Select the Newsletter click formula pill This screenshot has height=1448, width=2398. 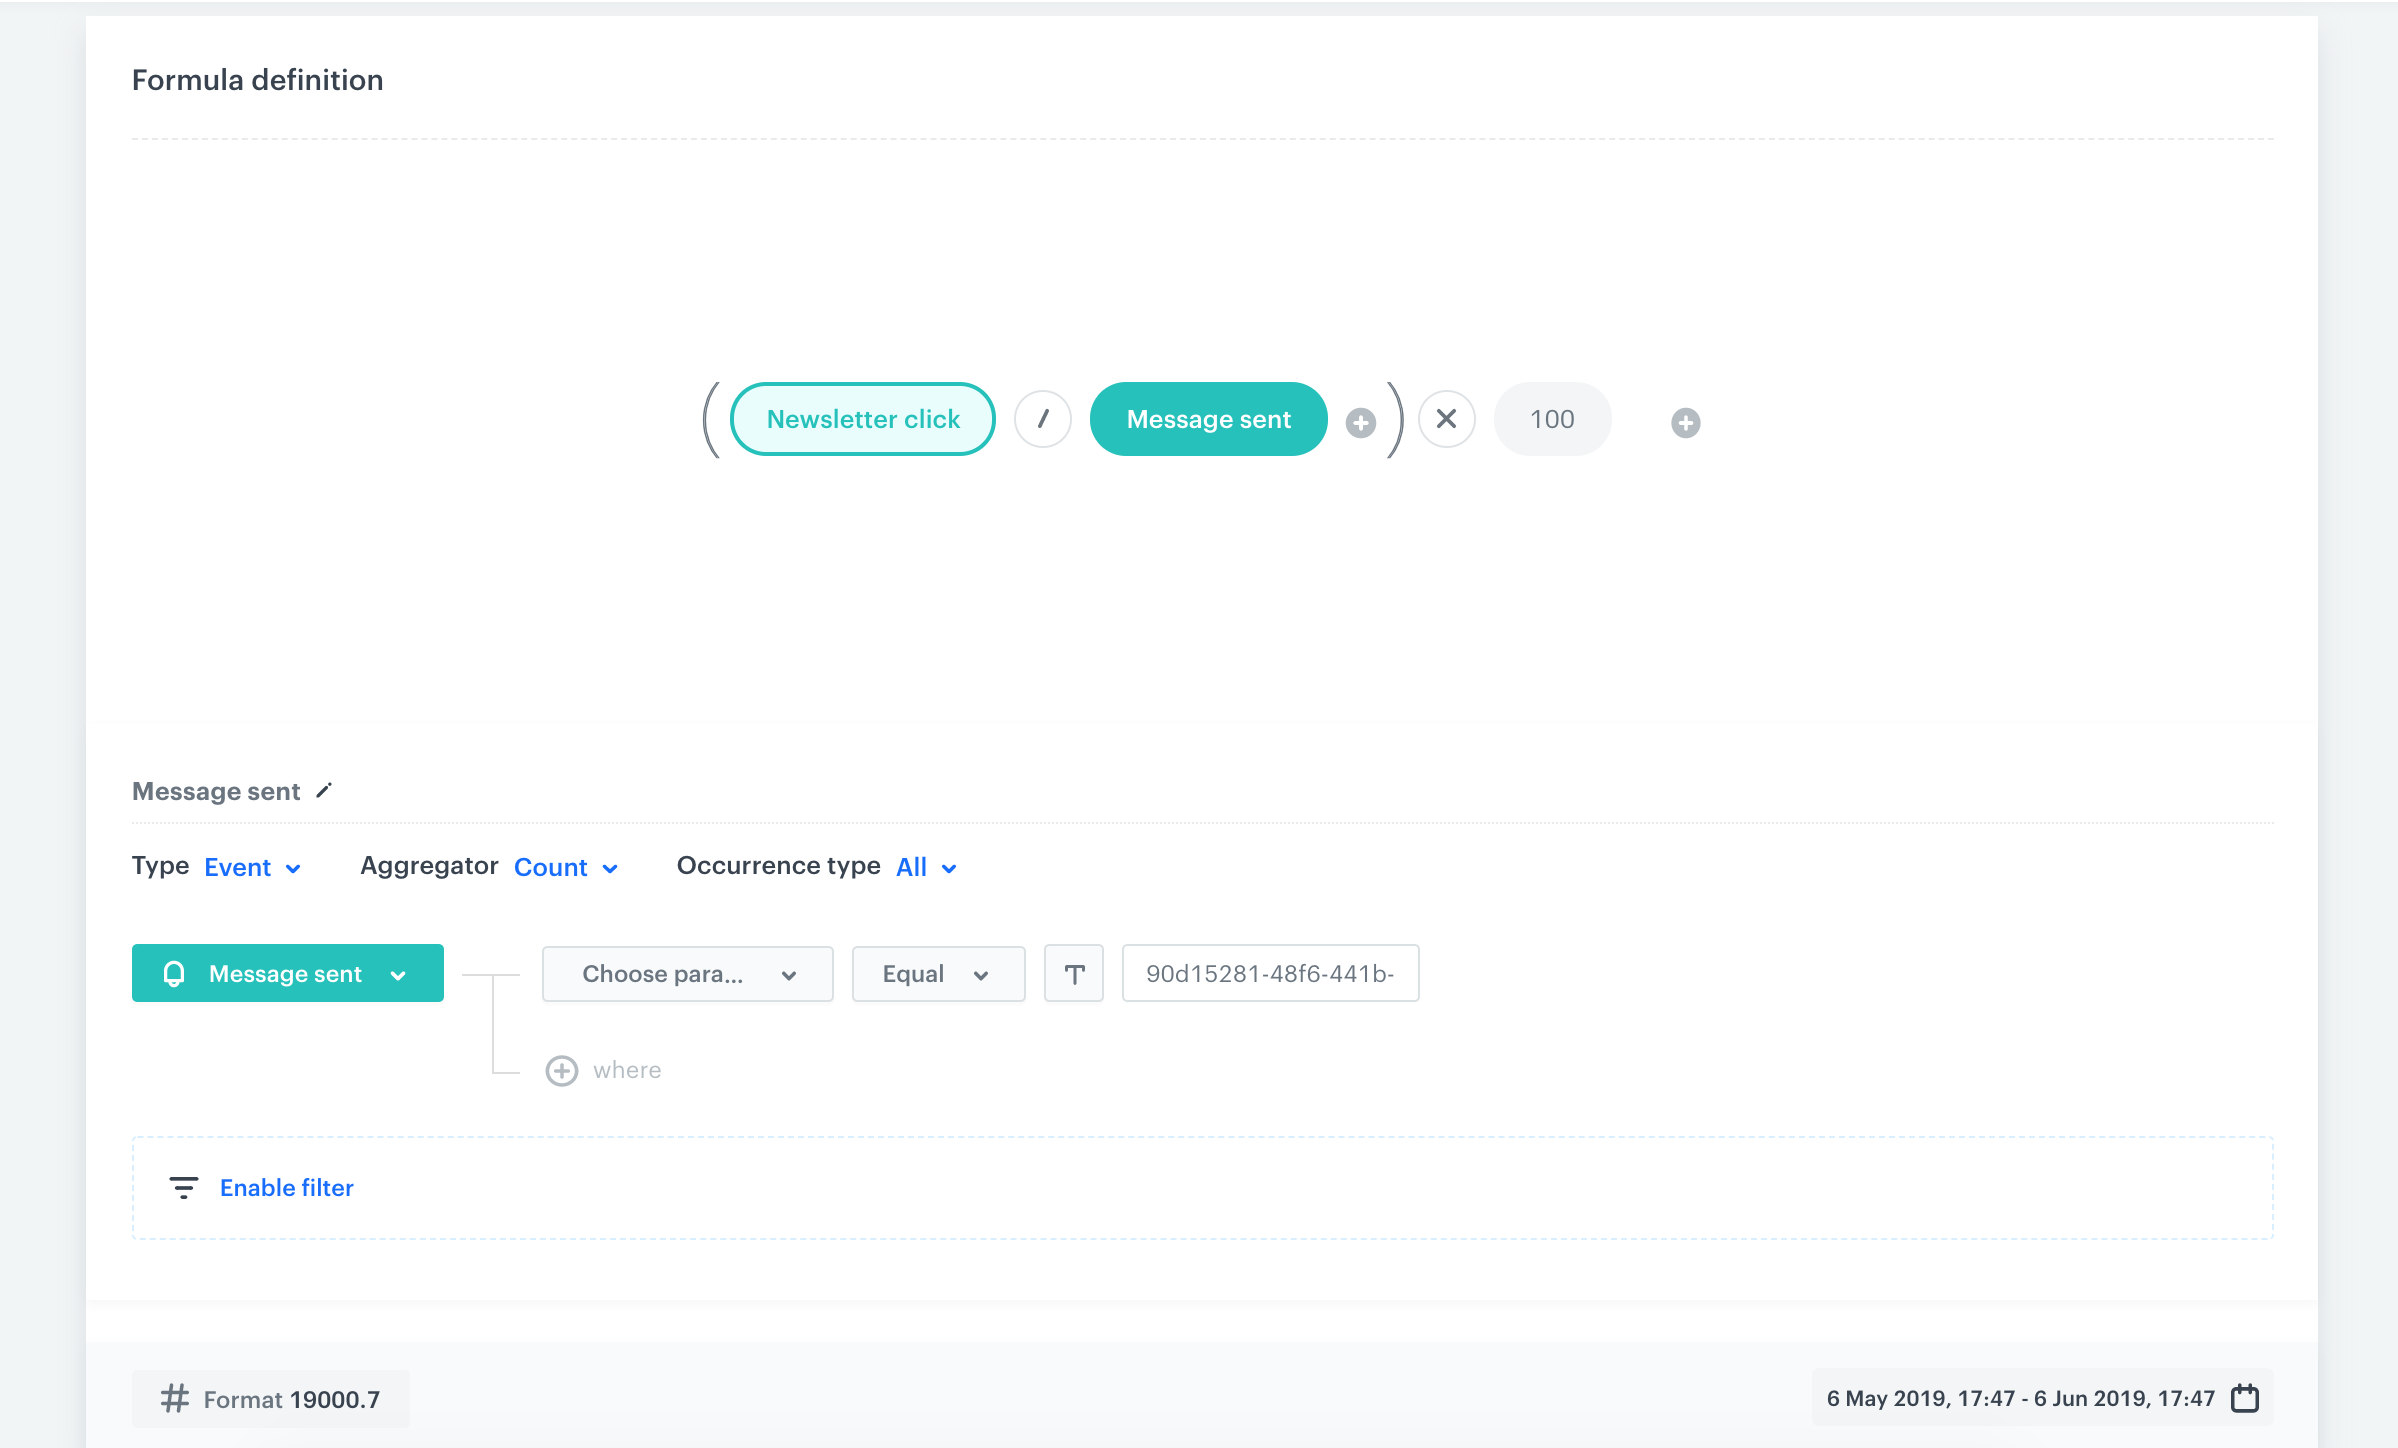coord(863,419)
